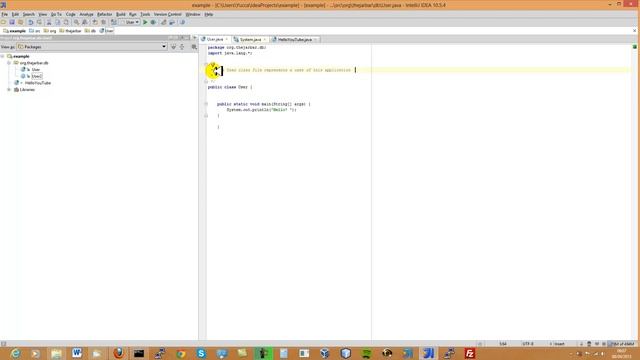Click the Open project toolbar icon
The width and height of the screenshot is (640, 360).
[4, 22]
